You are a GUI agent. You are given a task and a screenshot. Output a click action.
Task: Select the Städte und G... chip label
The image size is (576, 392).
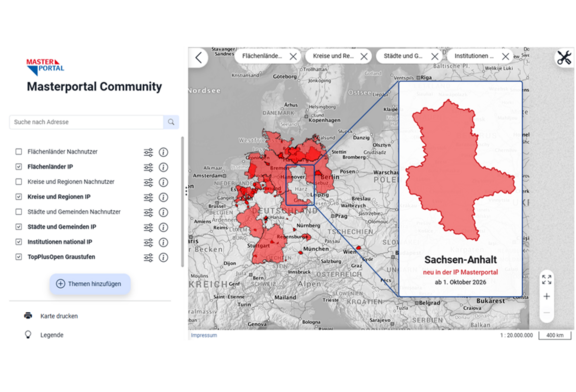(x=403, y=56)
